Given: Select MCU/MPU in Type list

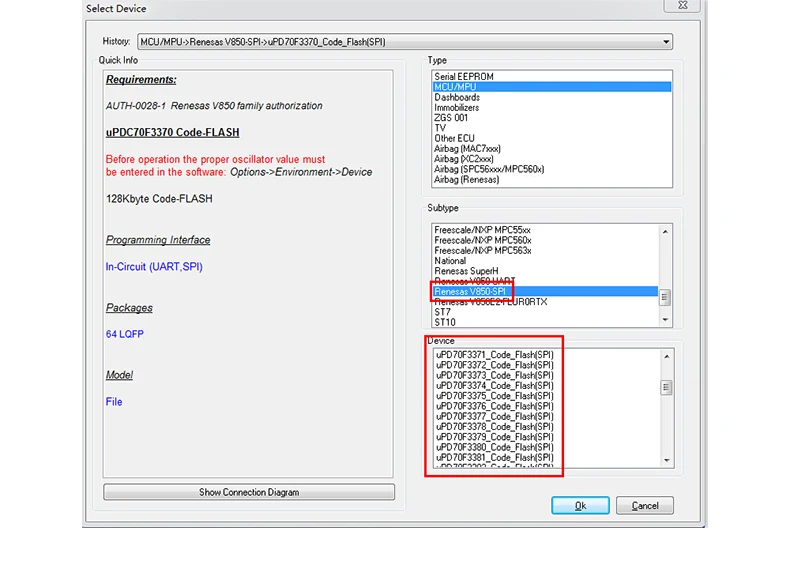Looking at the screenshot, I should 552,87.
